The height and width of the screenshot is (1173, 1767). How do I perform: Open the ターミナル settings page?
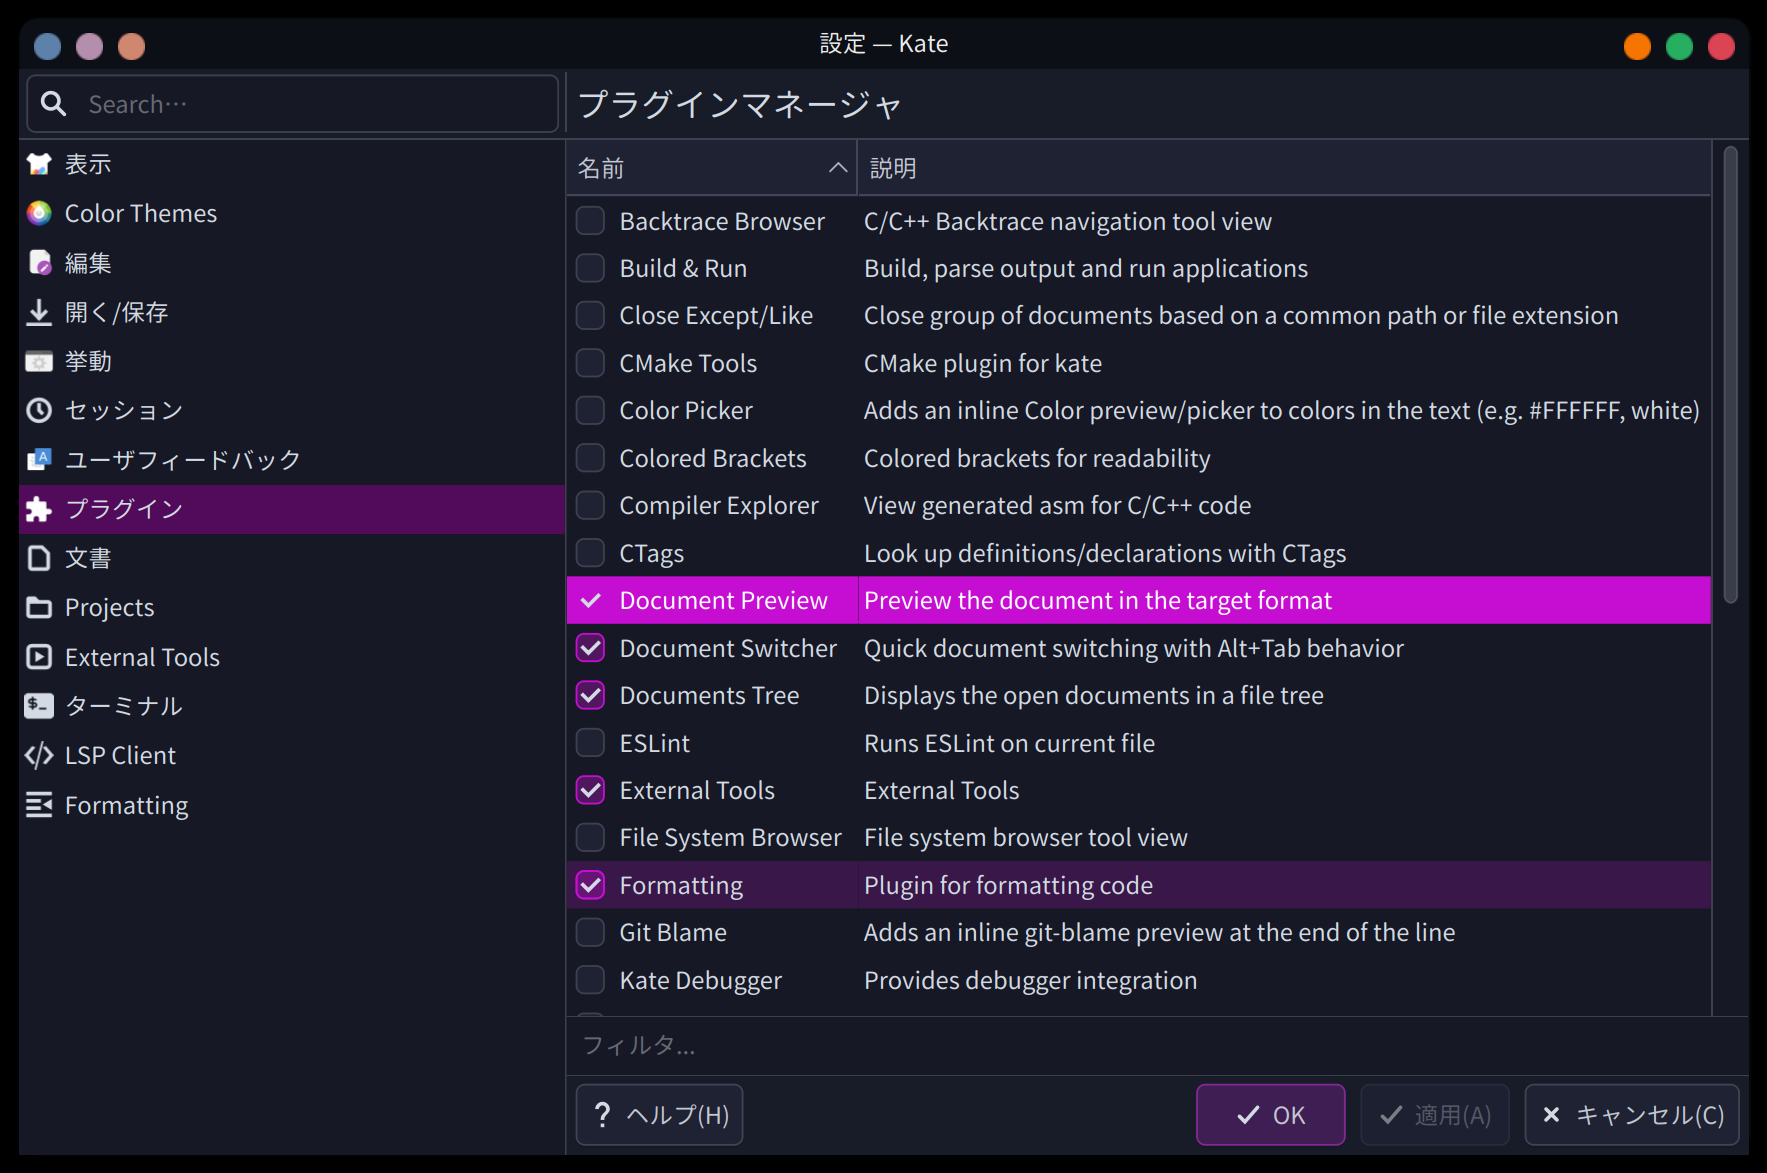(292, 706)
